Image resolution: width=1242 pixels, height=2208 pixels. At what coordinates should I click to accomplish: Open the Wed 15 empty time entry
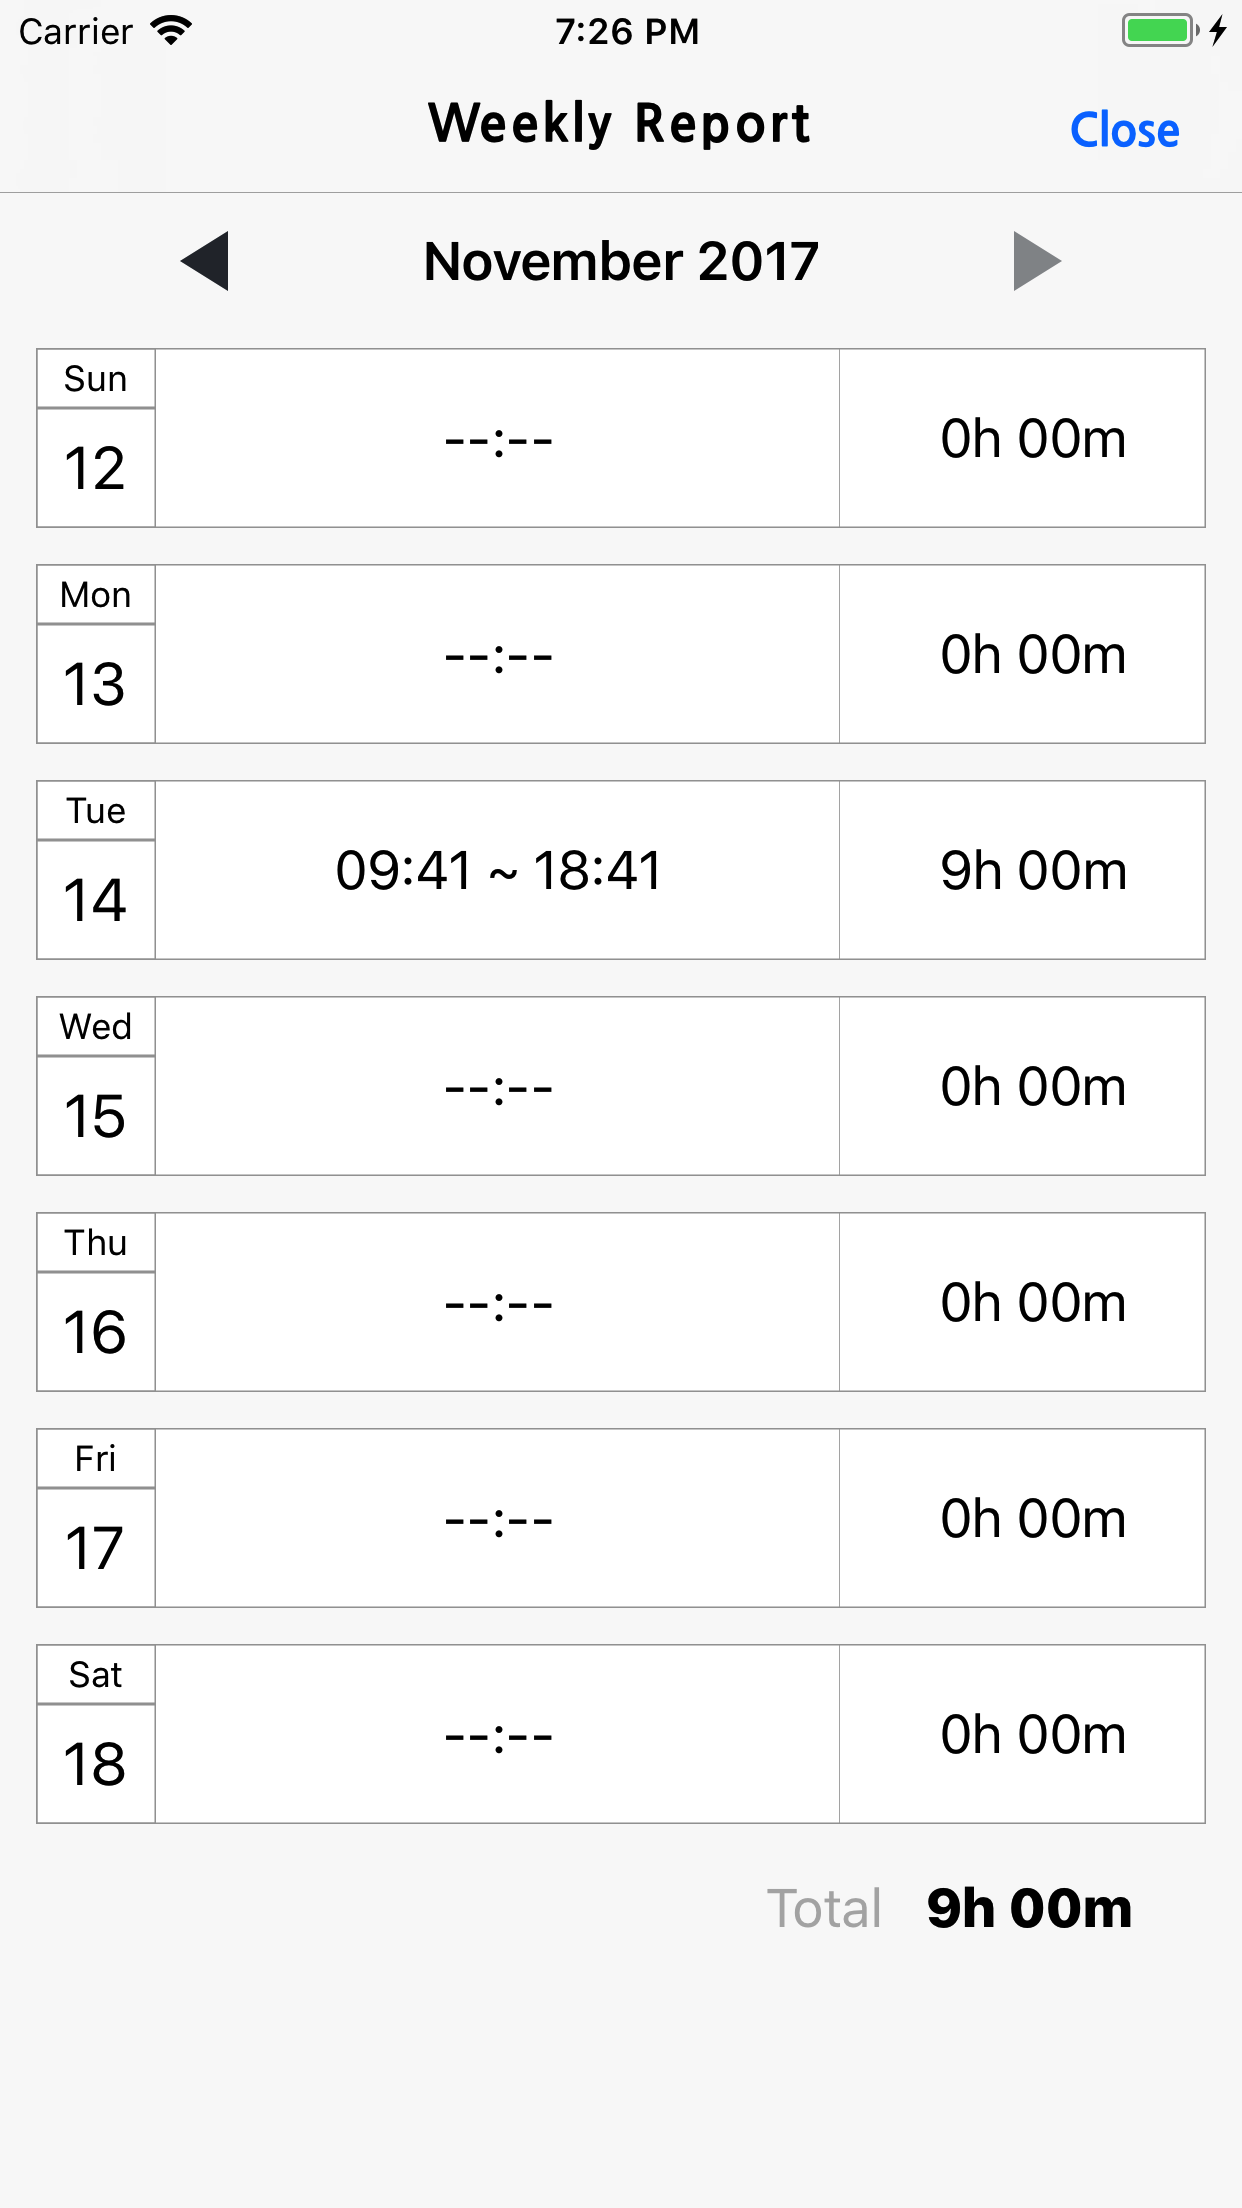pyautogui.click(x=497, y=1086)
